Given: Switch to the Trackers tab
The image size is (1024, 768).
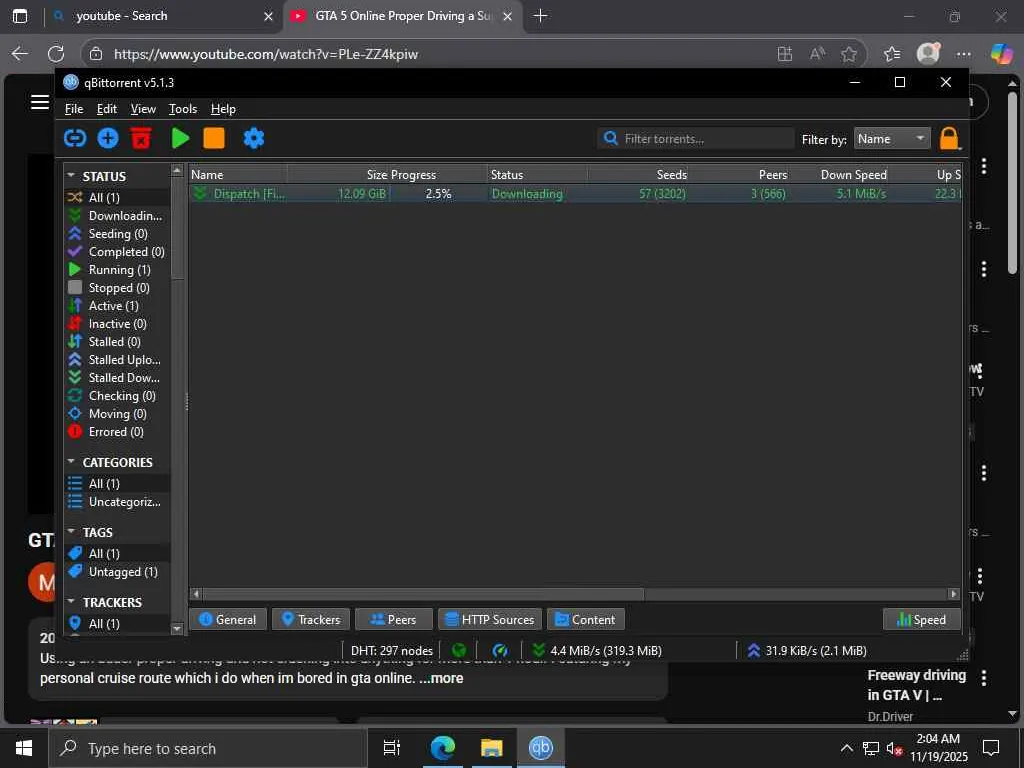Looking at the screenshot, I should 311,620.
